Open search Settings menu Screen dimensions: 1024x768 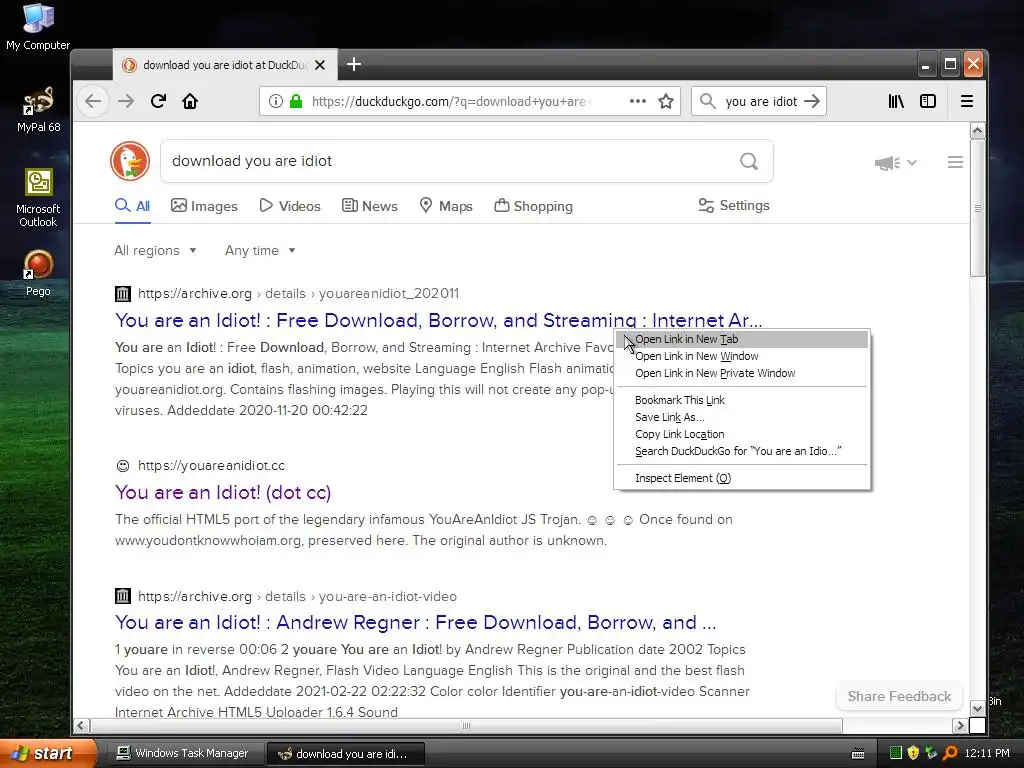(734, 206)
